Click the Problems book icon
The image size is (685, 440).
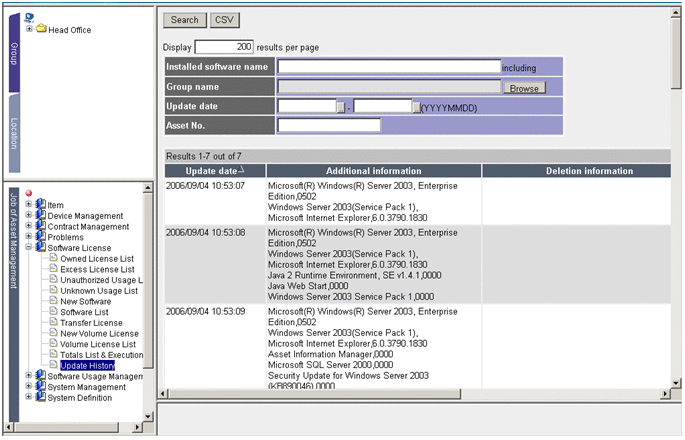click(41, 237)
